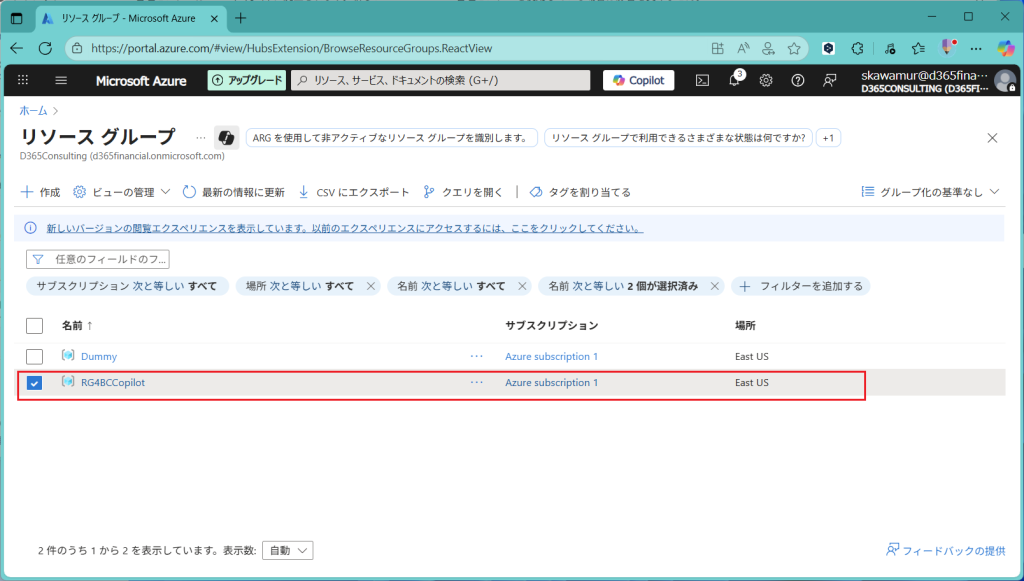Open the notifications bell
This screenshot has height=581, width=1024.
pyautogui.click(x=734, y=80)
